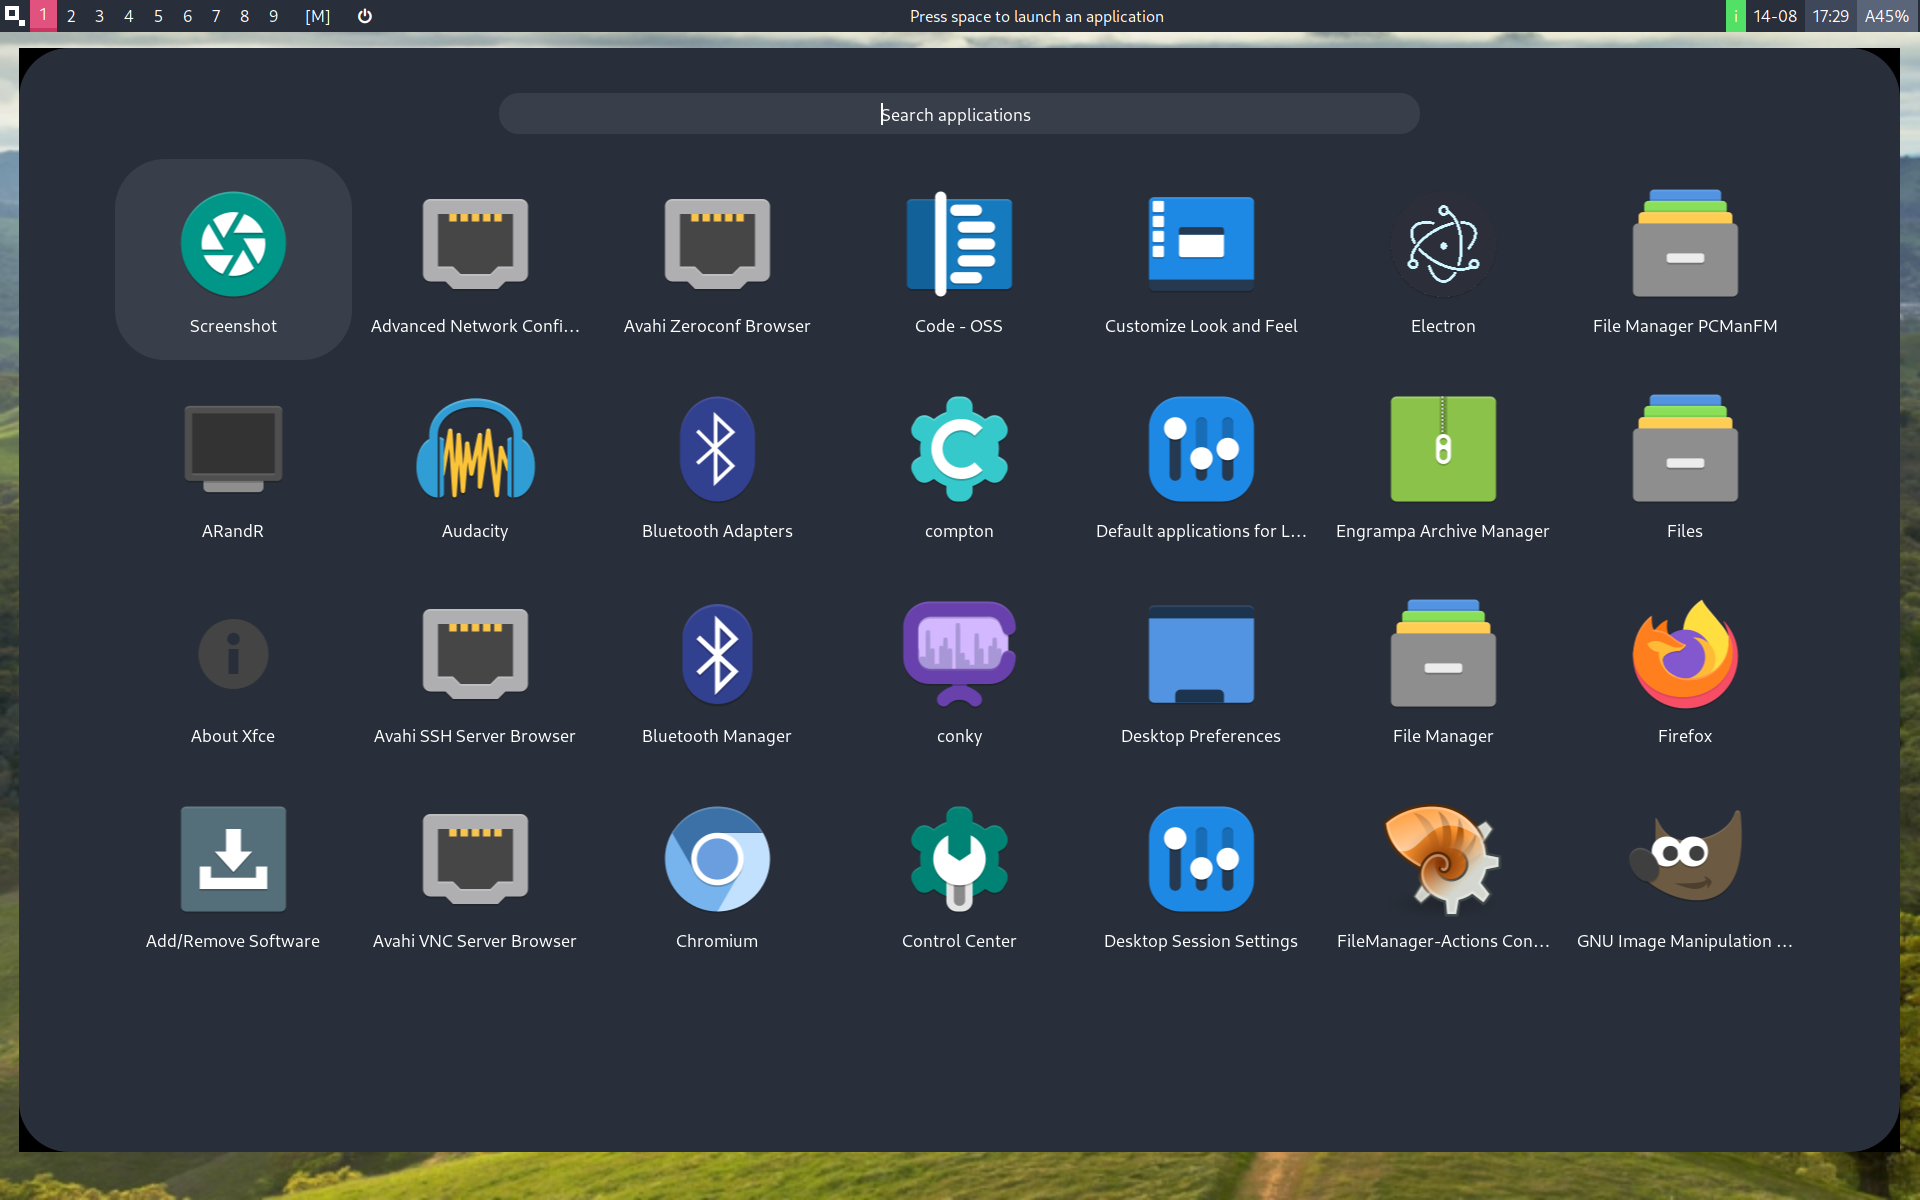Launch FileManager-Actions Configuration tool
1920x1200 pixels.
tap(1443, 875)
